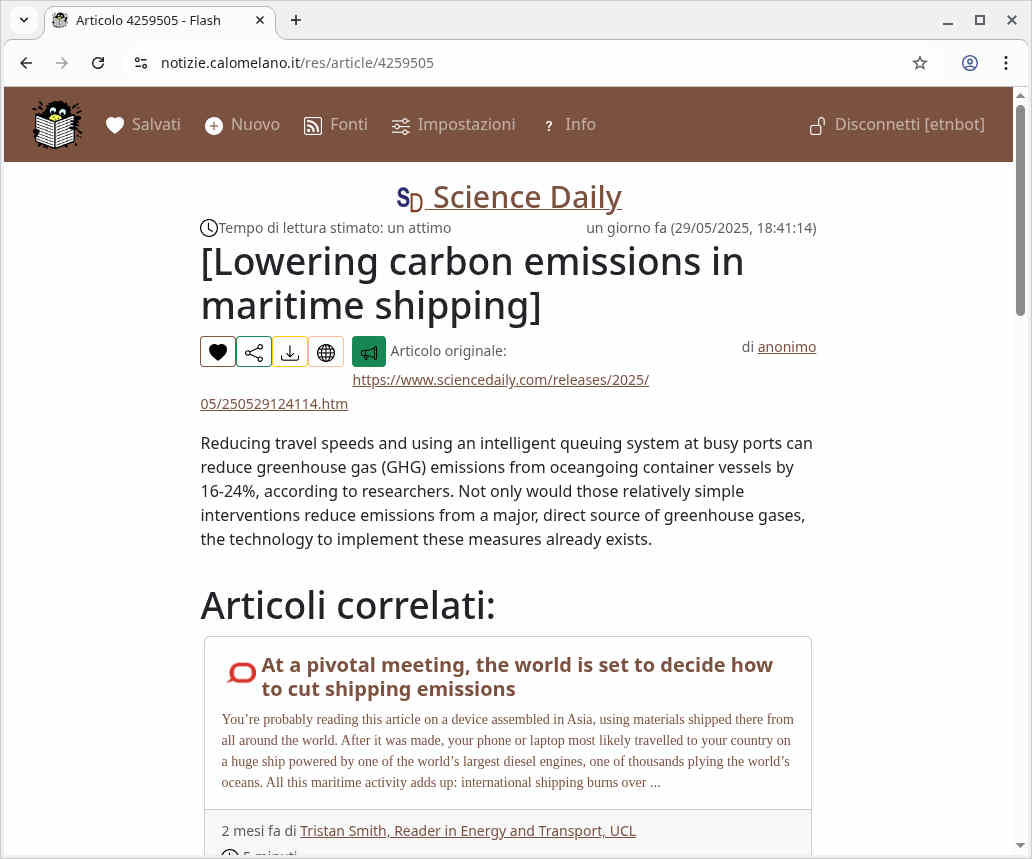
Task: Open the sciencedaily.com article link
Action: pyautogui.click(x=500, y=380)
